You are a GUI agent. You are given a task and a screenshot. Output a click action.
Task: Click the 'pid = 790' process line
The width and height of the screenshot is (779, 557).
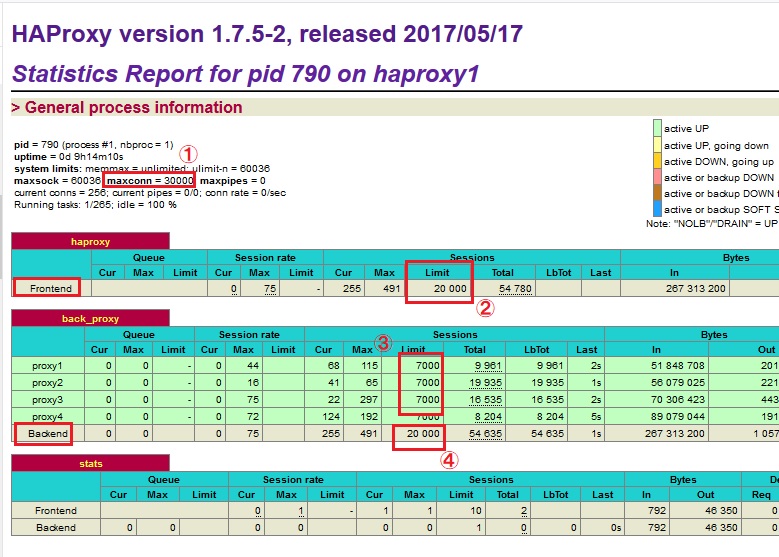coord(93,145)
